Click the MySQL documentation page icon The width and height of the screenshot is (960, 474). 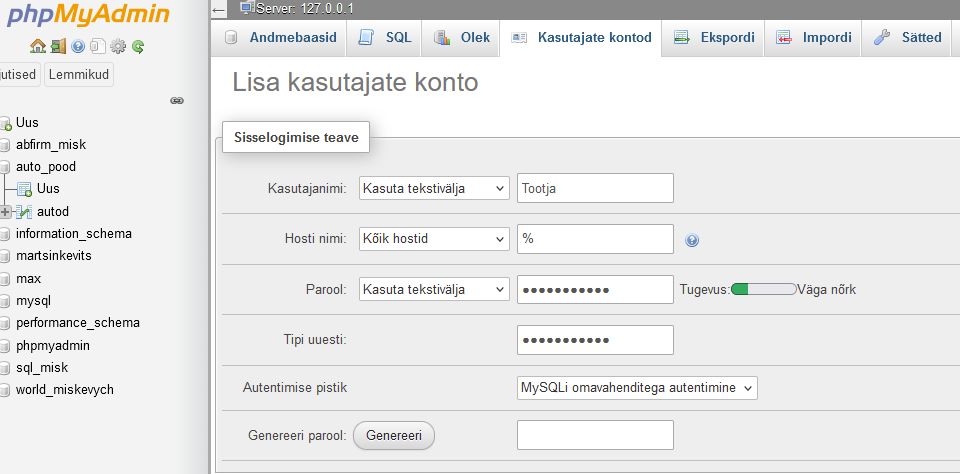pyautogui.click(x=97, y=46)
